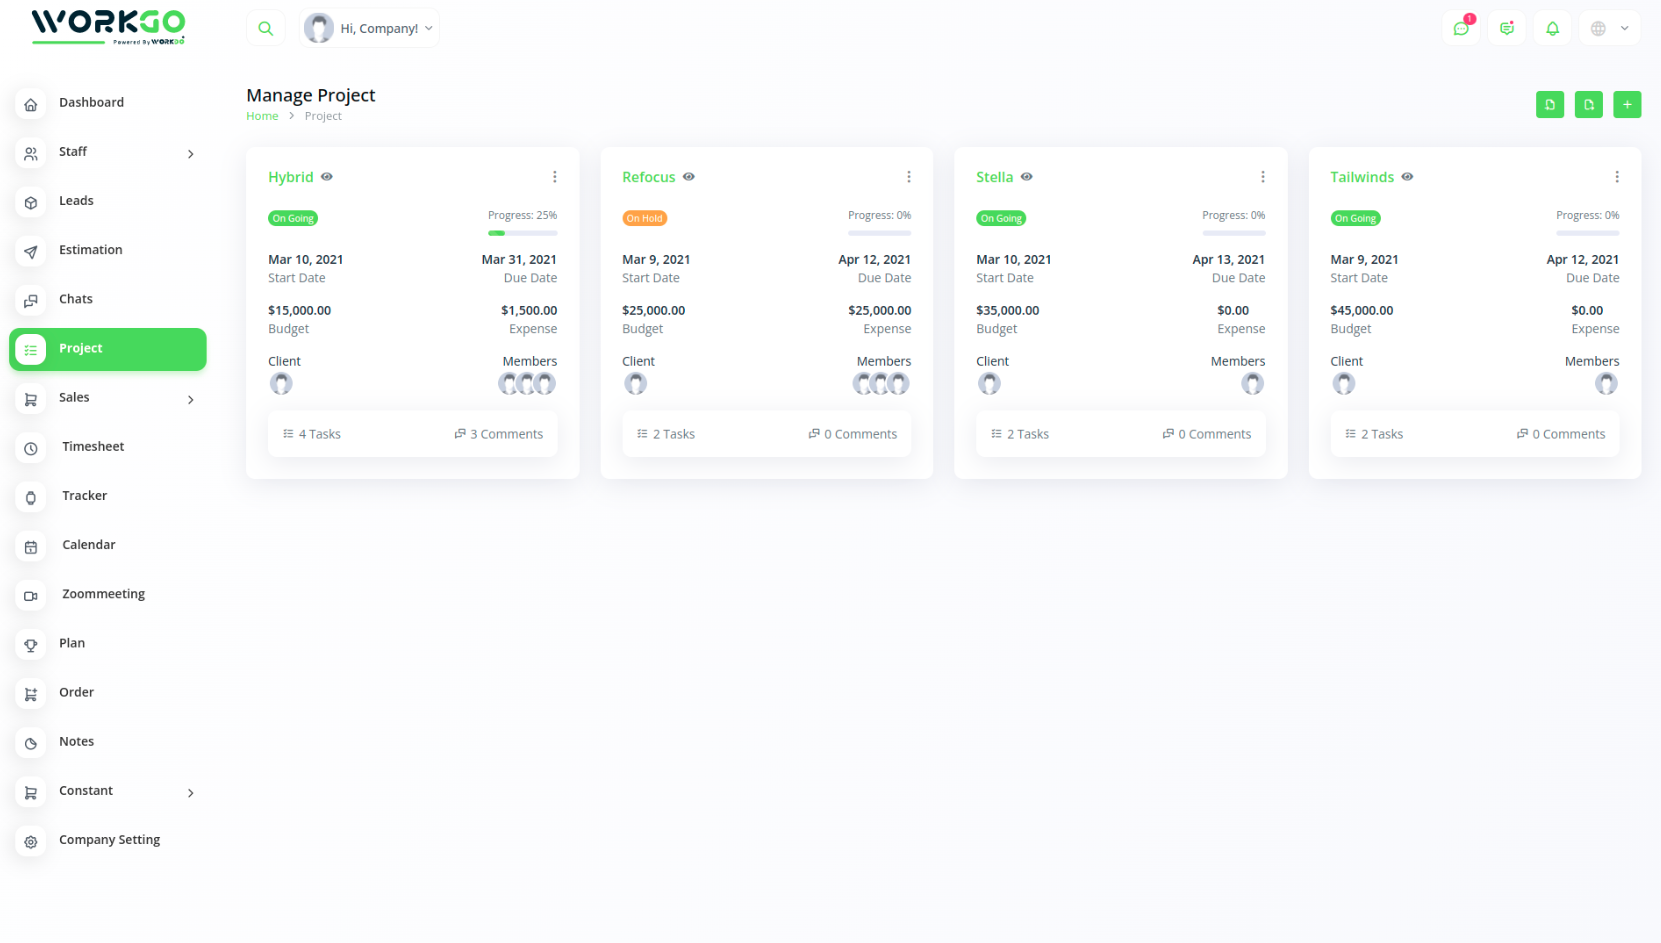Open the language globe dropdown
Image resolution: width=1661 pixels, height=943 pixels.
[x=1609, y=28]
